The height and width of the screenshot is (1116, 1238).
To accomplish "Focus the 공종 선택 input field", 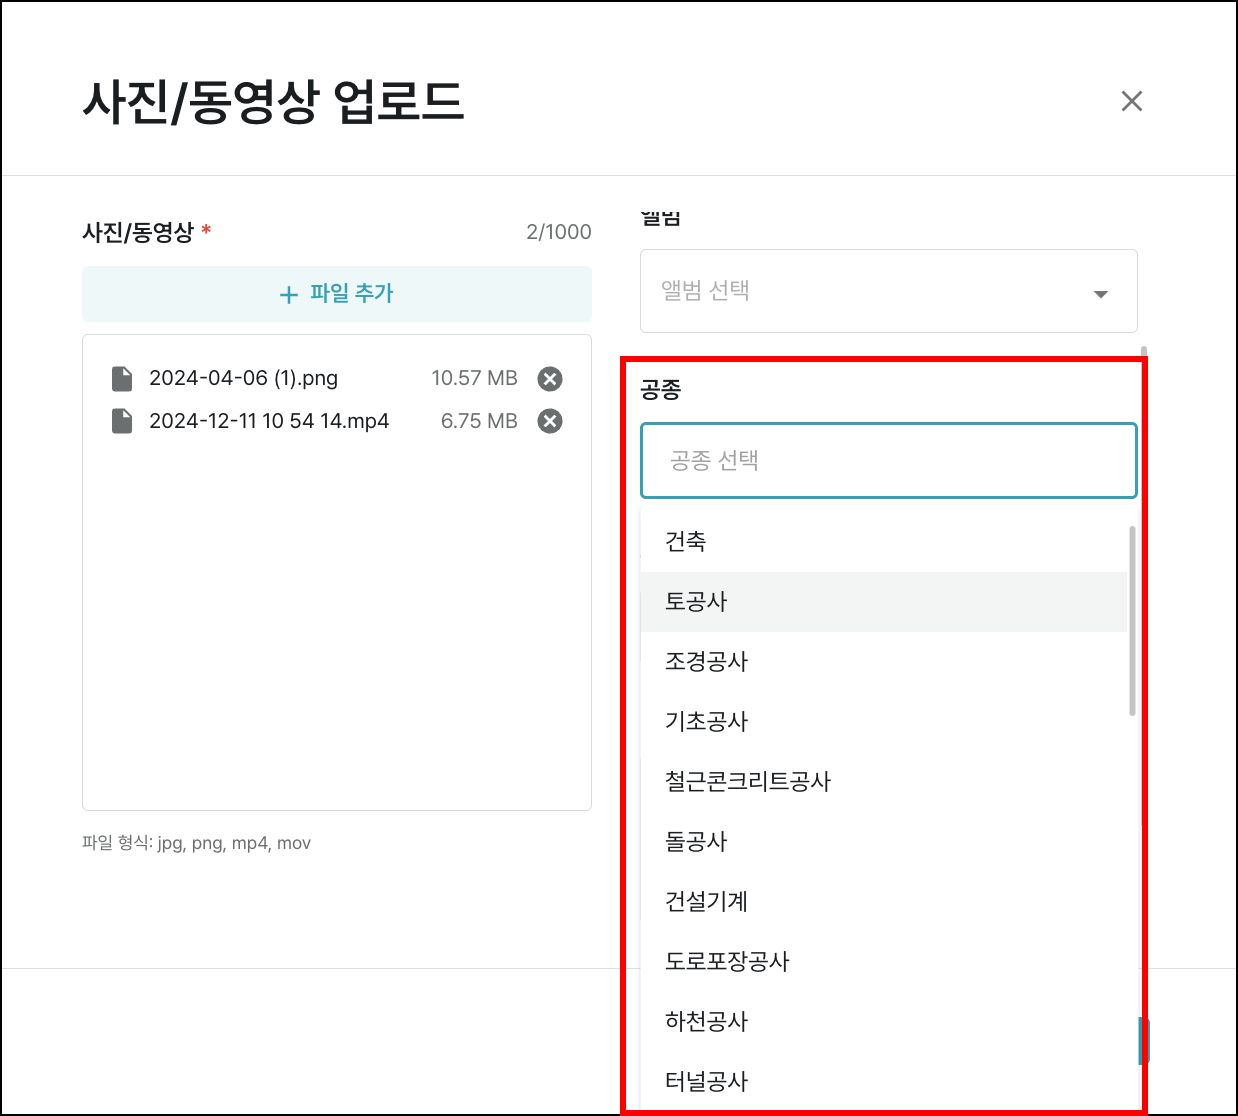I will tap(888, 460).
